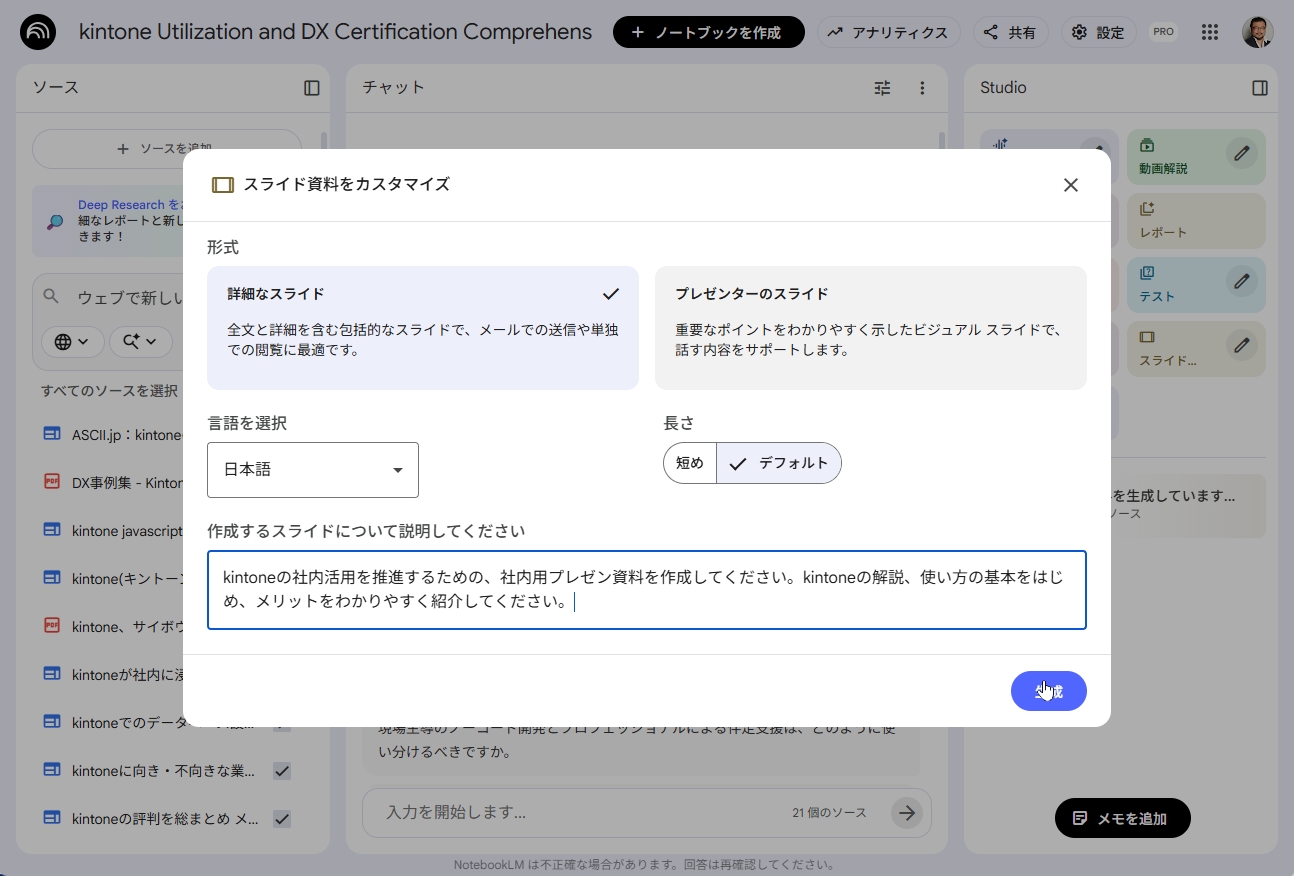
Task: Click the source icon beside kintone javascript
Action: pyautogui.click(x=52, y=529)
